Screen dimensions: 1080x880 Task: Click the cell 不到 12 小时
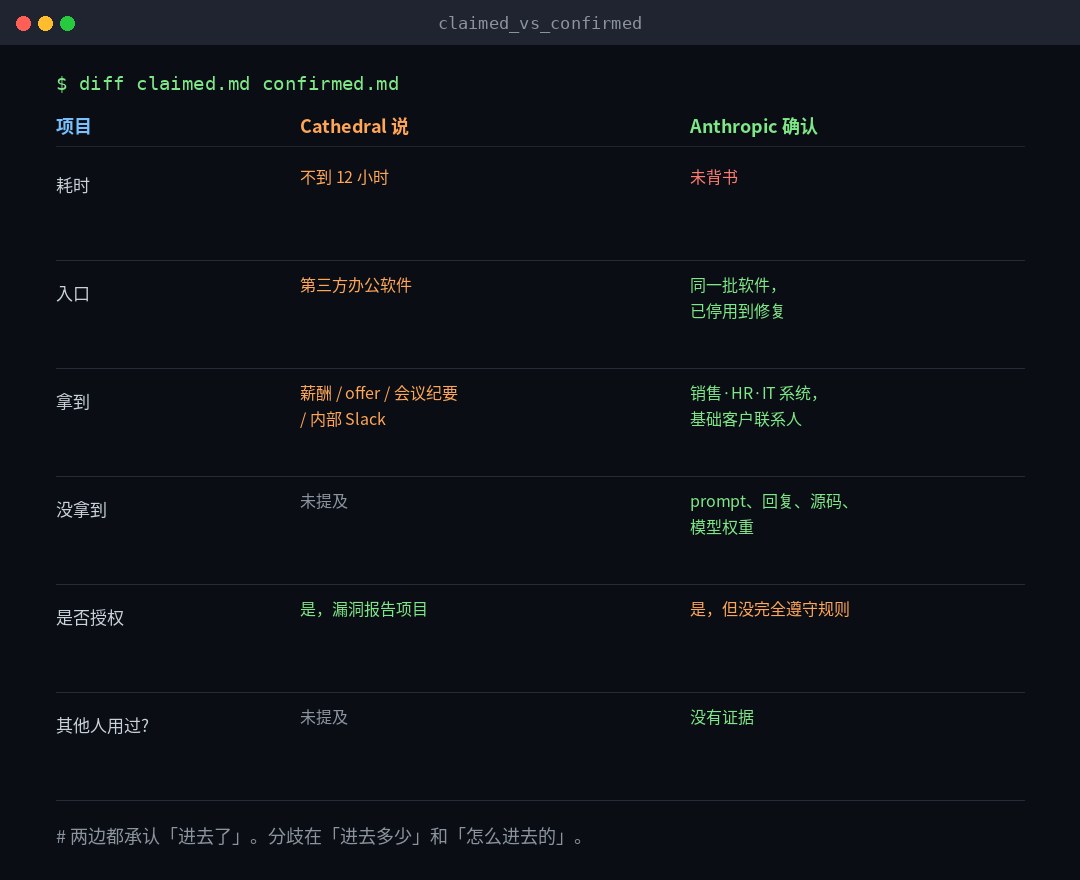[344, 177]
